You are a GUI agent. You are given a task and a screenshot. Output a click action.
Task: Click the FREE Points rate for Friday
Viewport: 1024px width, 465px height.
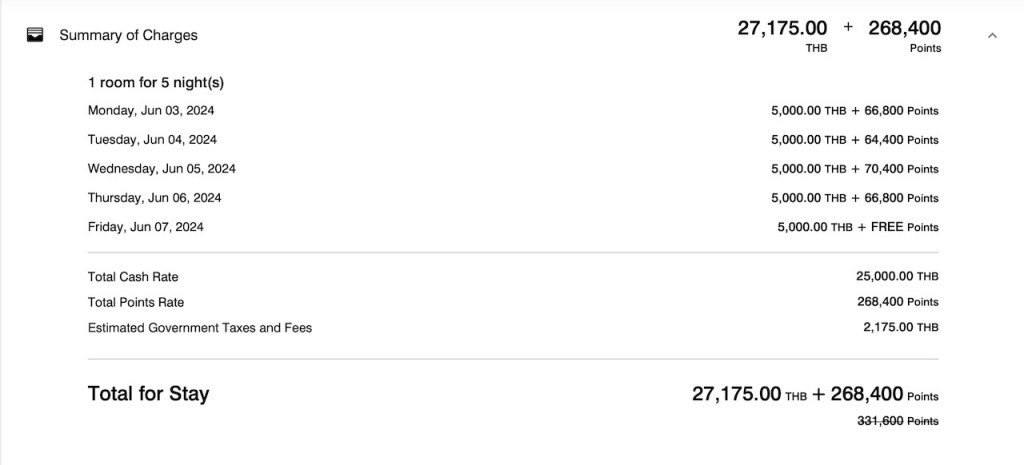(904, 227)
